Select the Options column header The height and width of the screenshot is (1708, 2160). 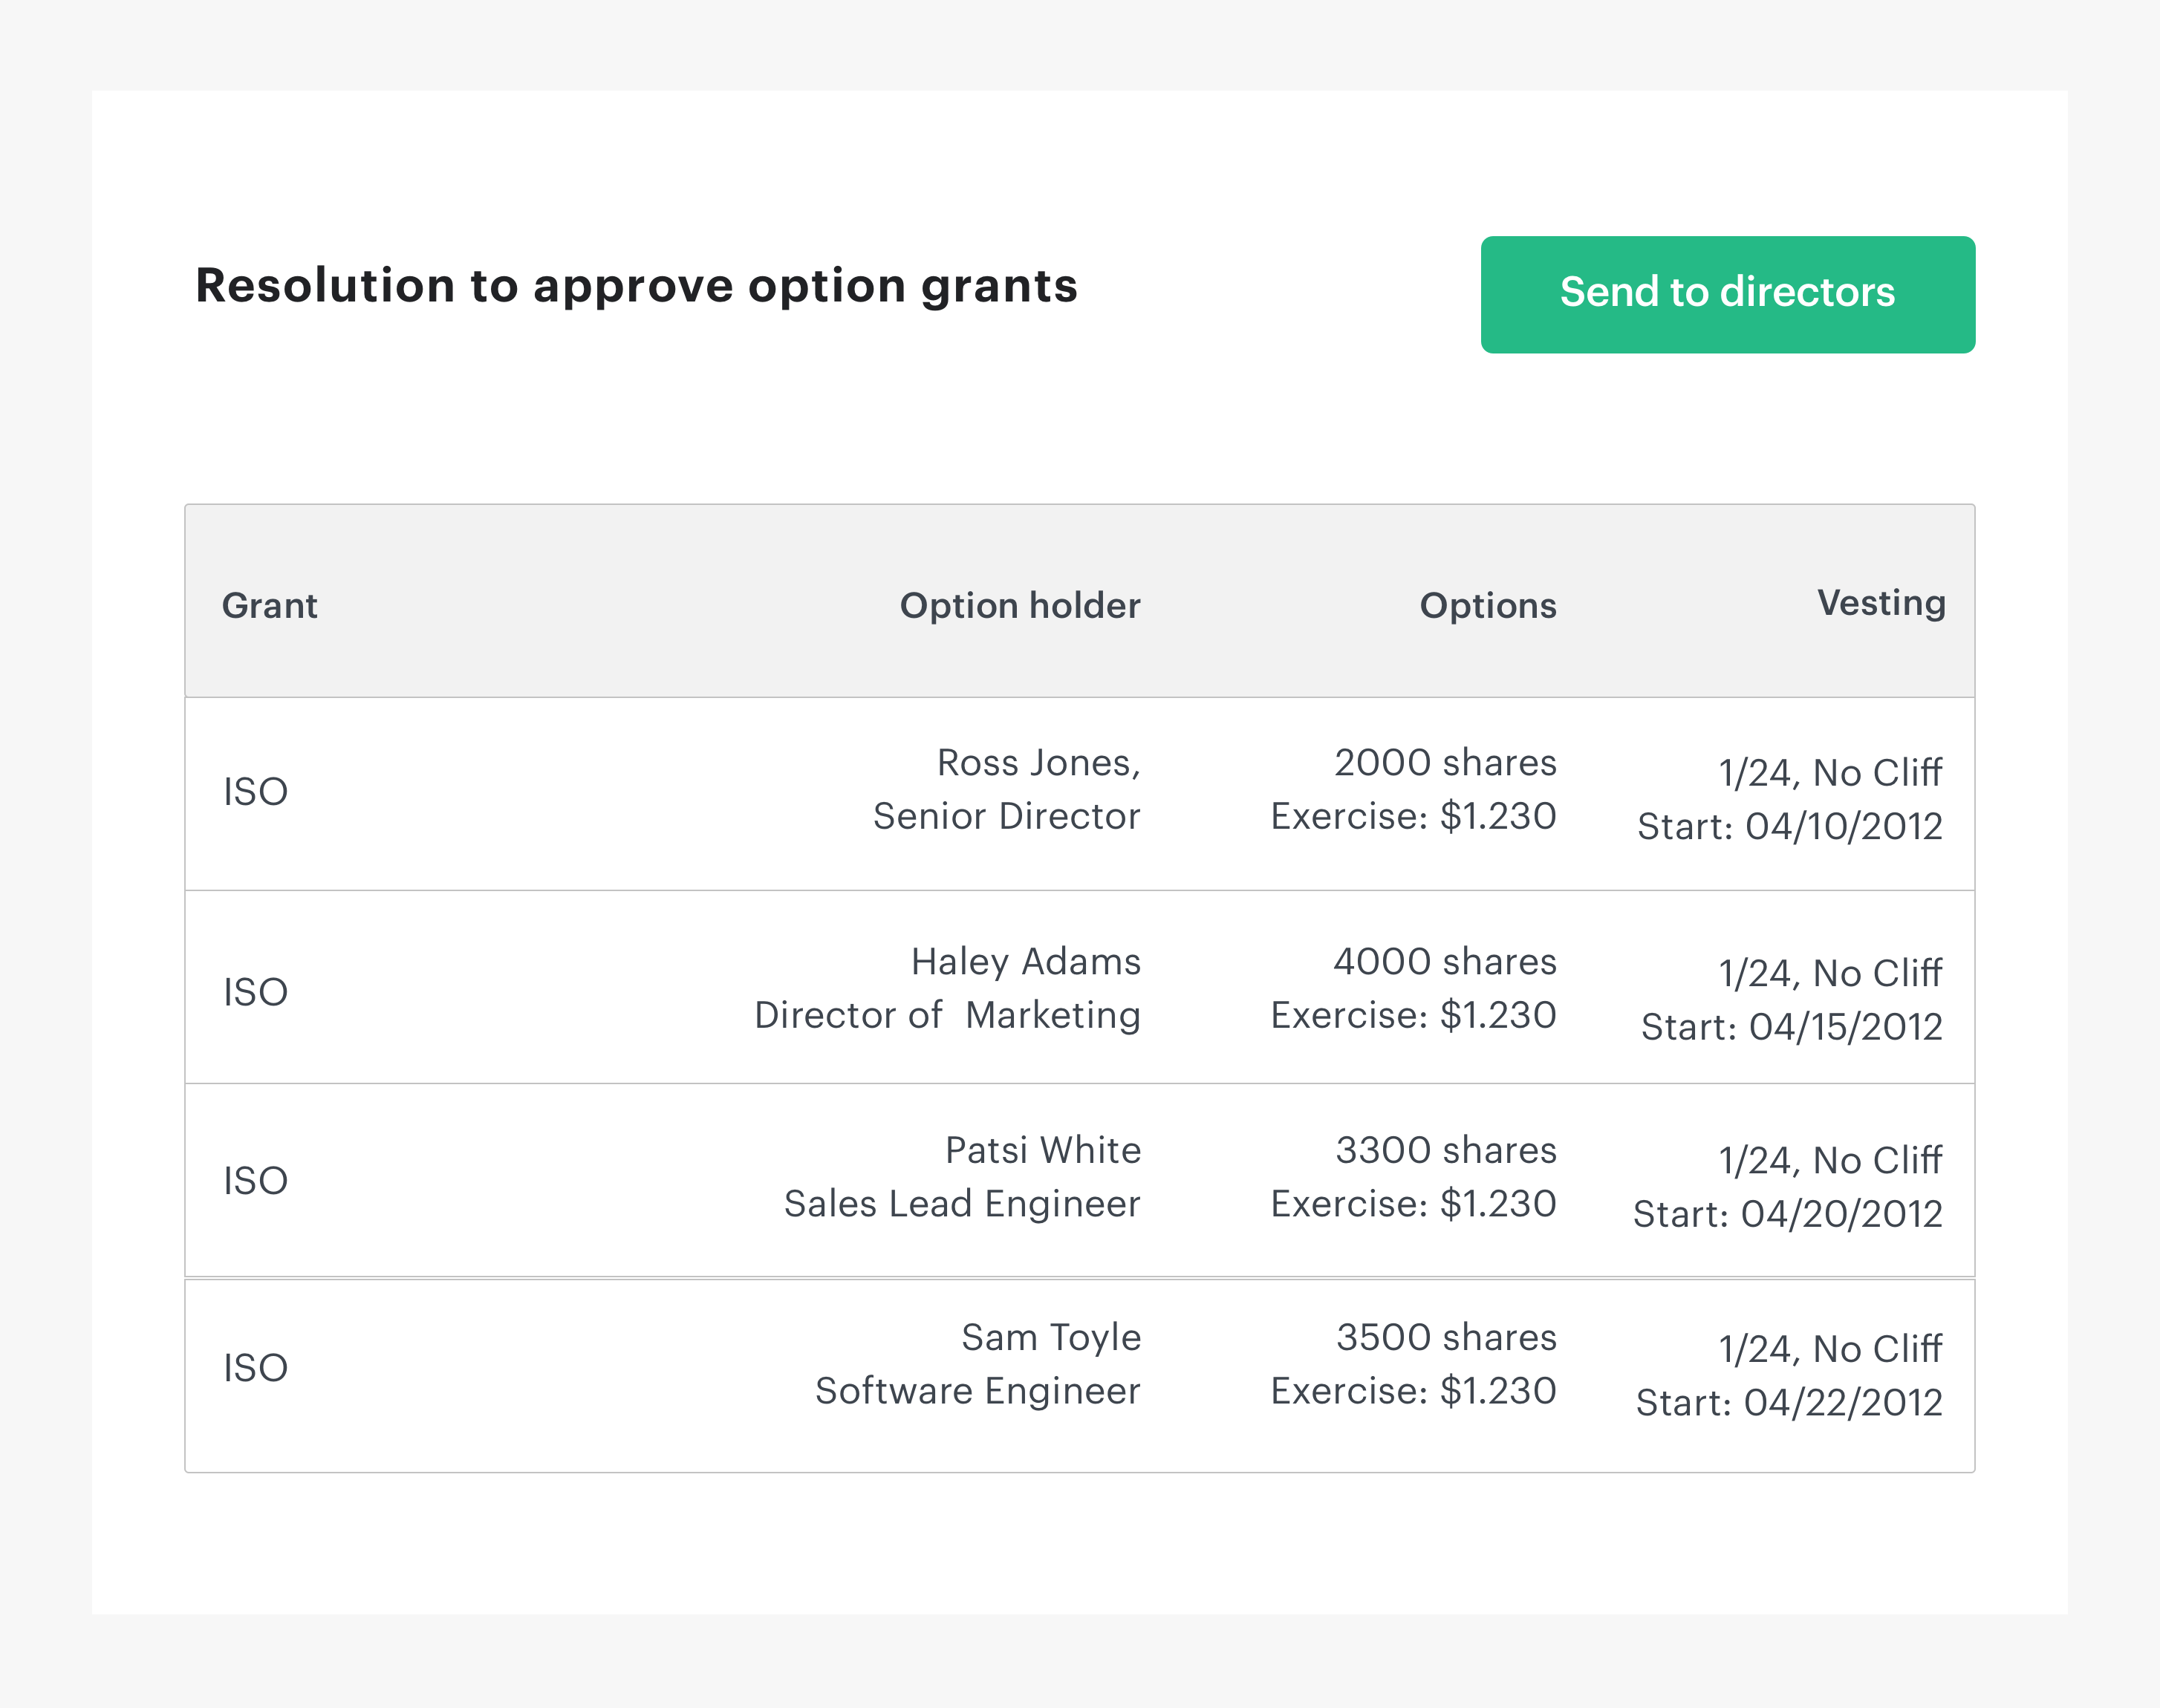tap(1488, 605)
